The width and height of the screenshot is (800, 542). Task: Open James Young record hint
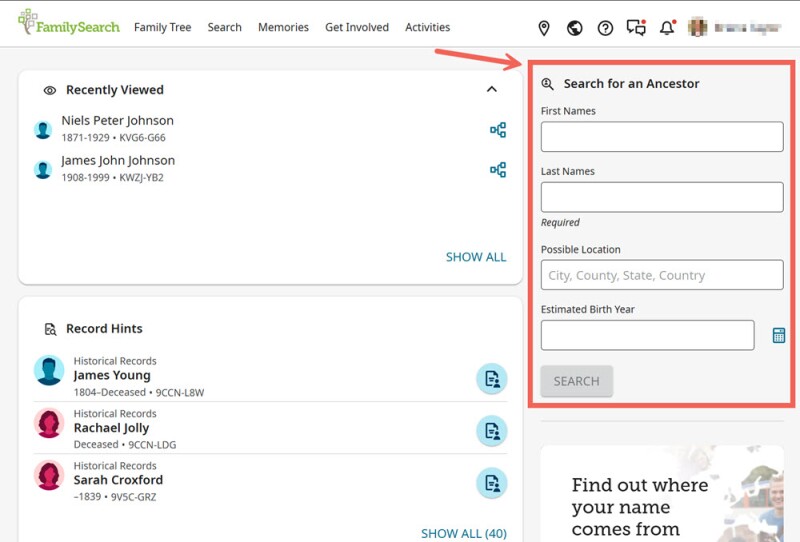(x=112, y=375)
